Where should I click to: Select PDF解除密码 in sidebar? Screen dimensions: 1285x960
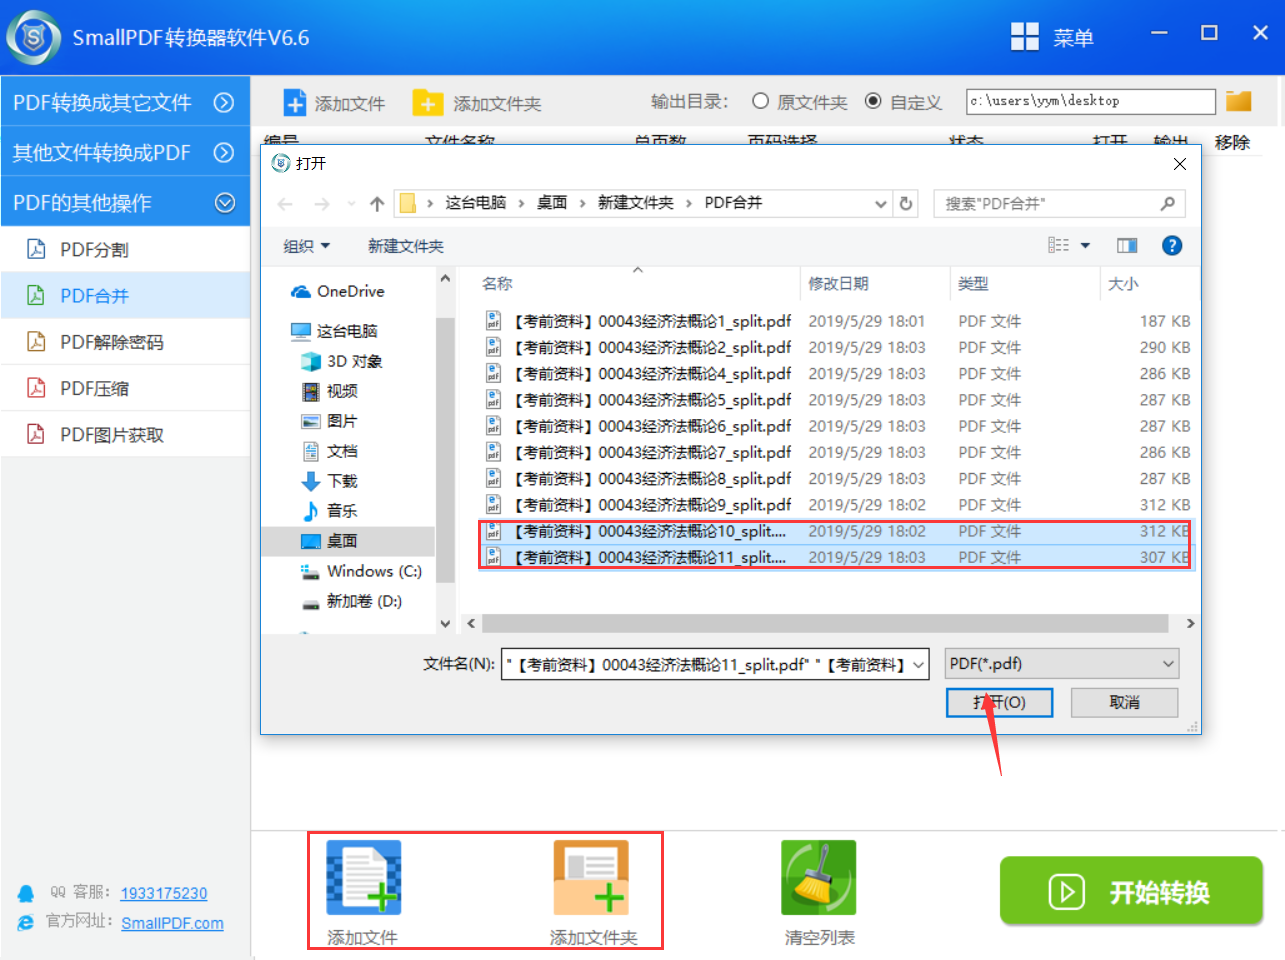125,342
